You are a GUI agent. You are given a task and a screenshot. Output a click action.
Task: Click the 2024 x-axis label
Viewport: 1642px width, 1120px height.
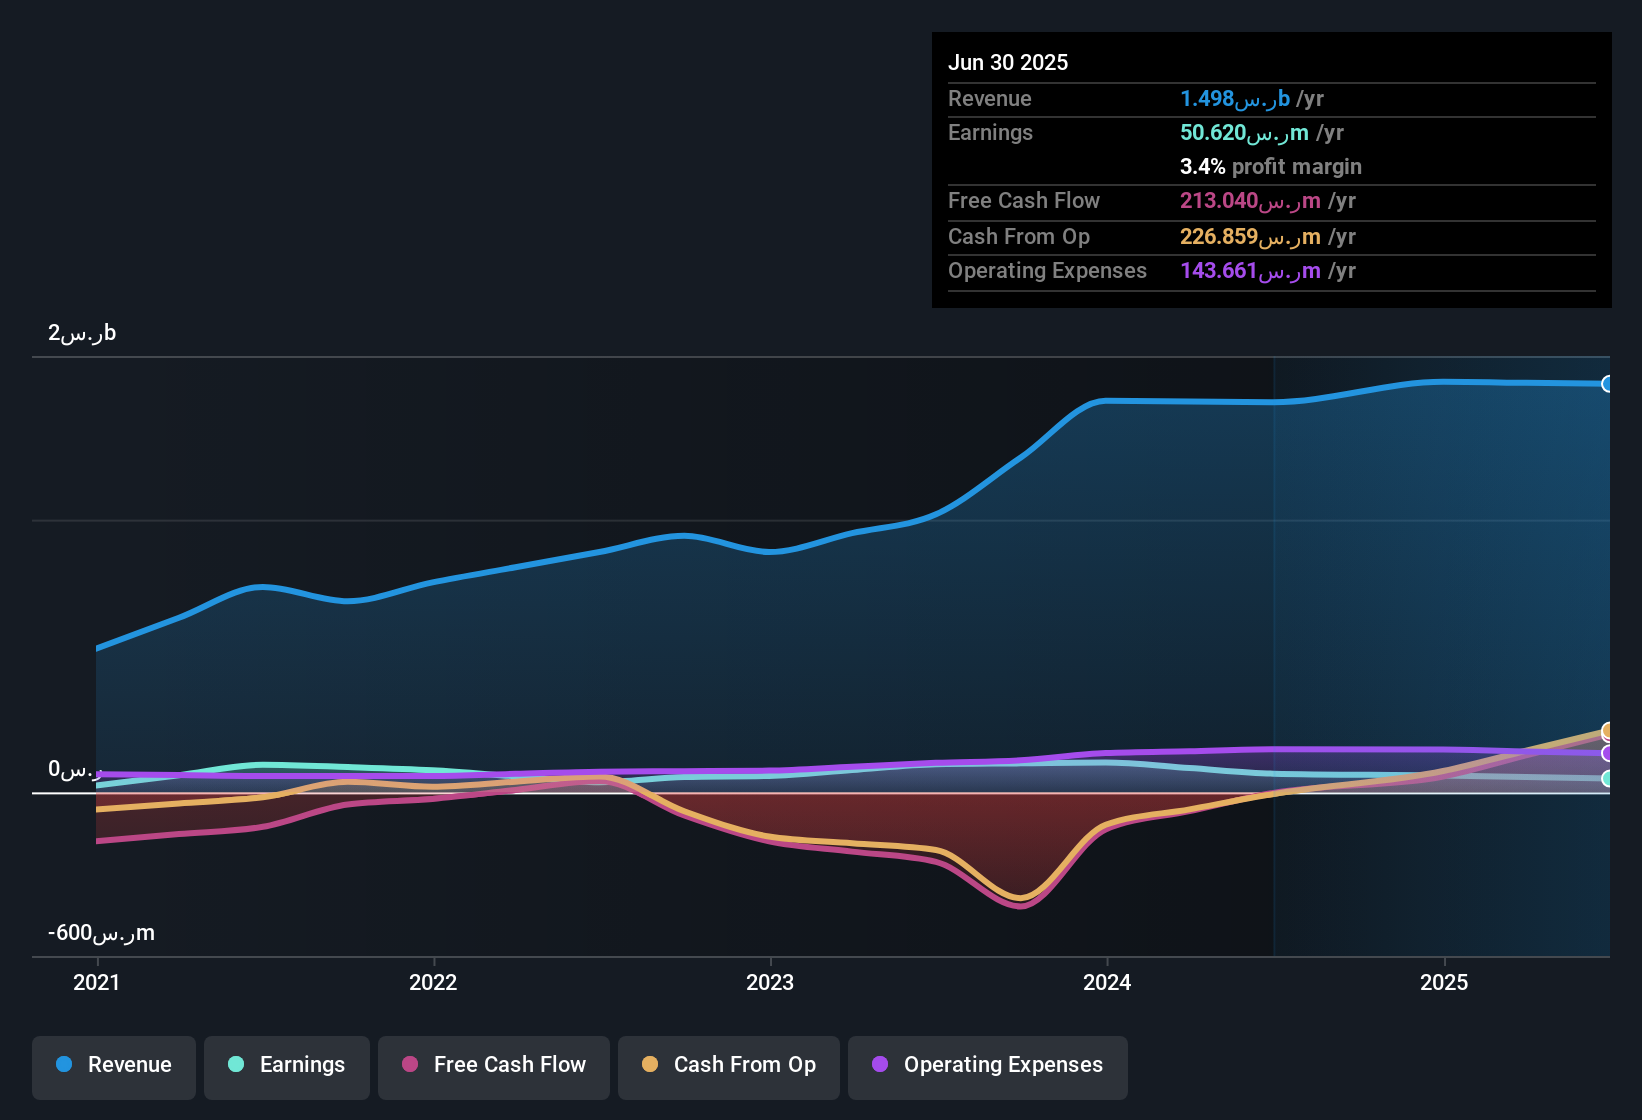1107,982
